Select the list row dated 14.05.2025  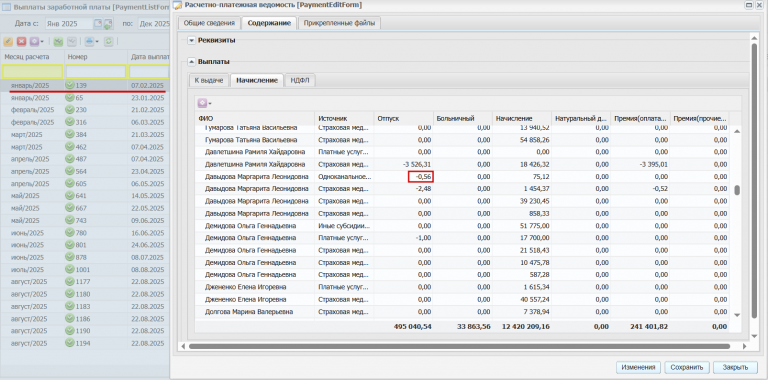pyautogui.click(x=85, y=196)
